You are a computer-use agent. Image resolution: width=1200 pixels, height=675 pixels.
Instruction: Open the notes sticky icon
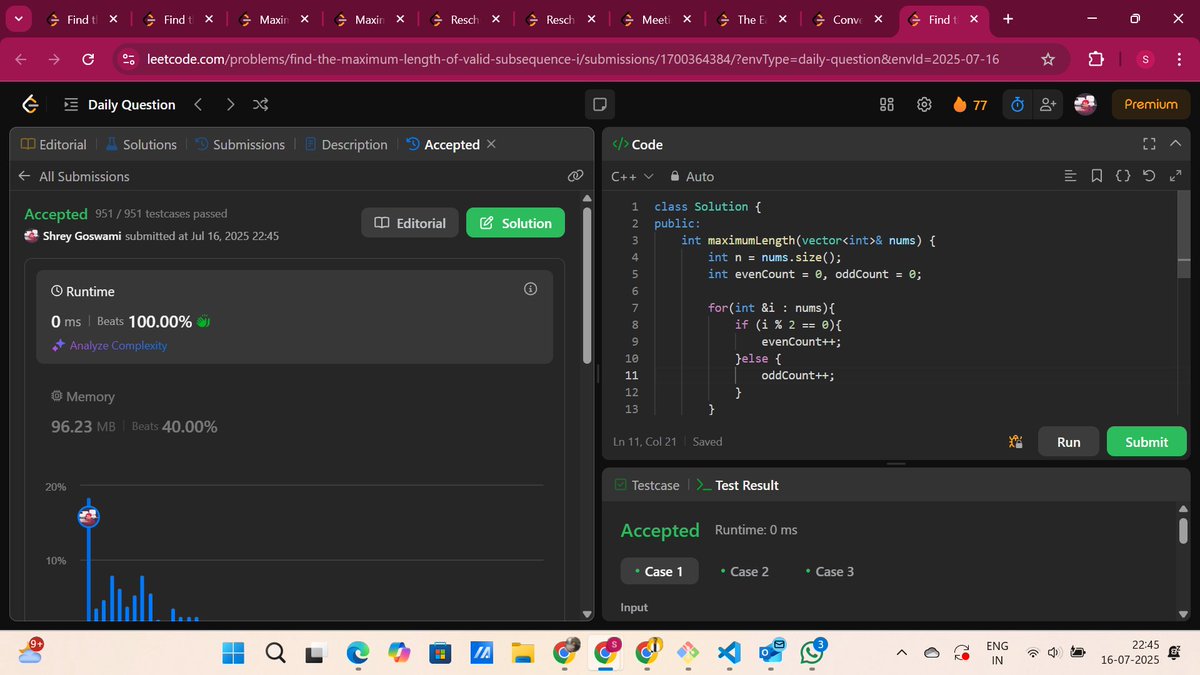[x=600, y=104]
